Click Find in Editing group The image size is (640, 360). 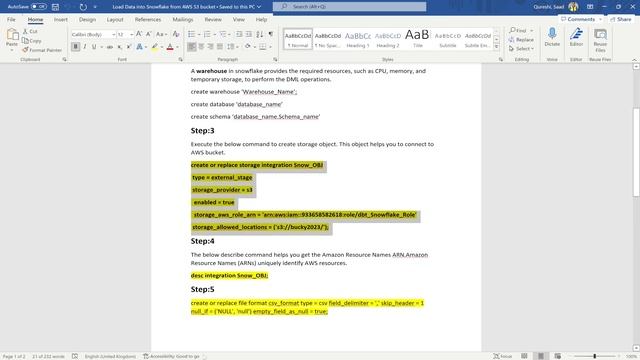(x=521, y=31)
